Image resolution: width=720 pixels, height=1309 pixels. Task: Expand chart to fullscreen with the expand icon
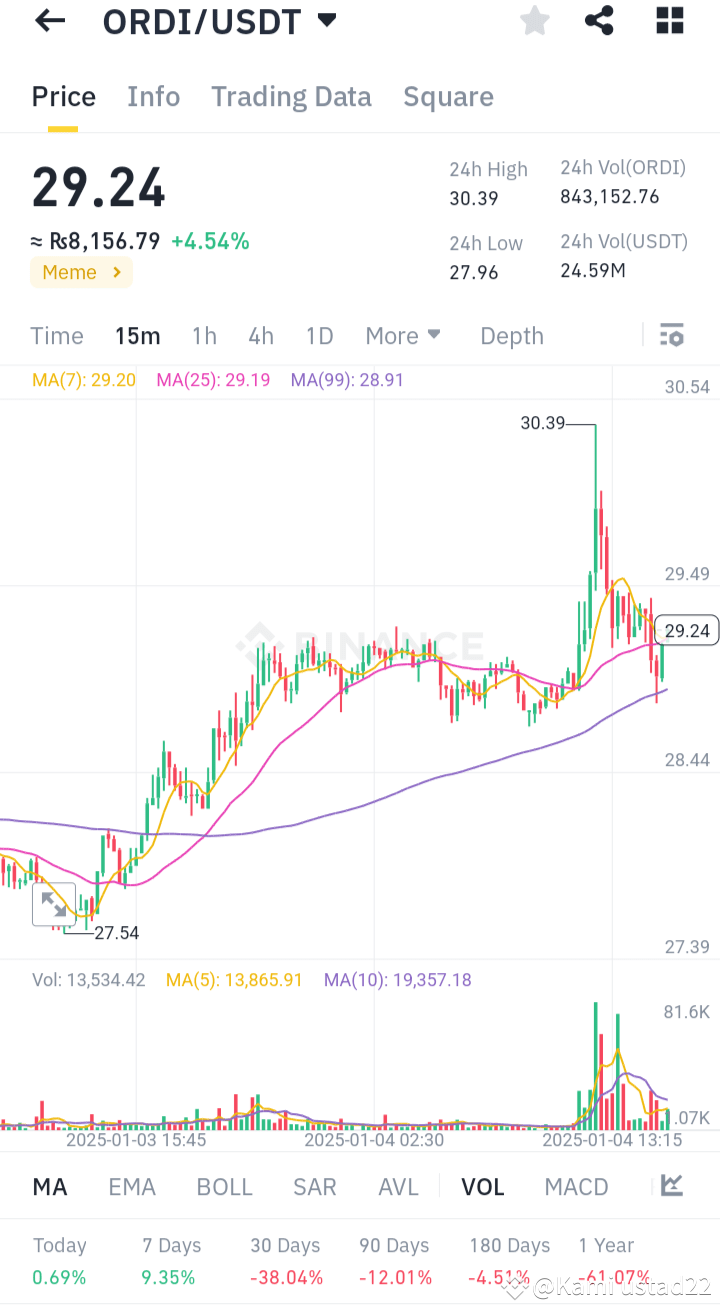pos(55,904)
